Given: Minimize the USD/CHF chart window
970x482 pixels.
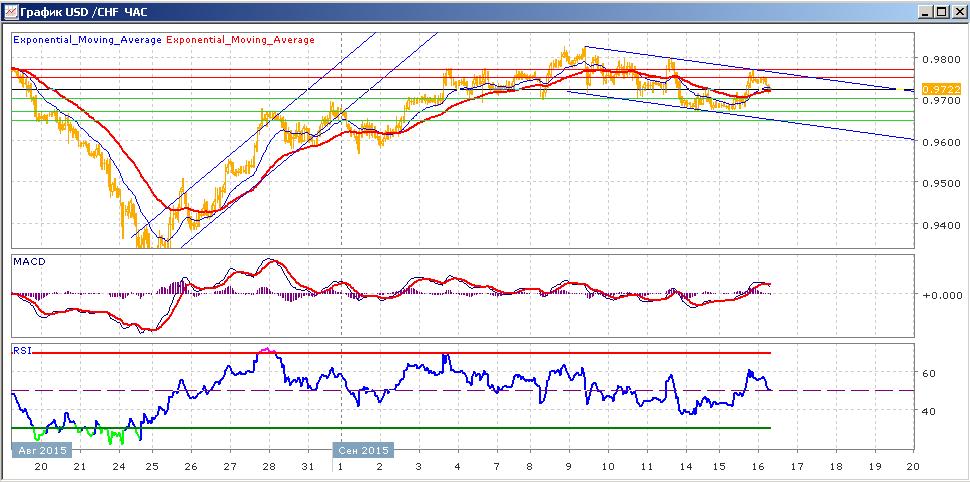Looking at the screenshot, I should 925,12.
